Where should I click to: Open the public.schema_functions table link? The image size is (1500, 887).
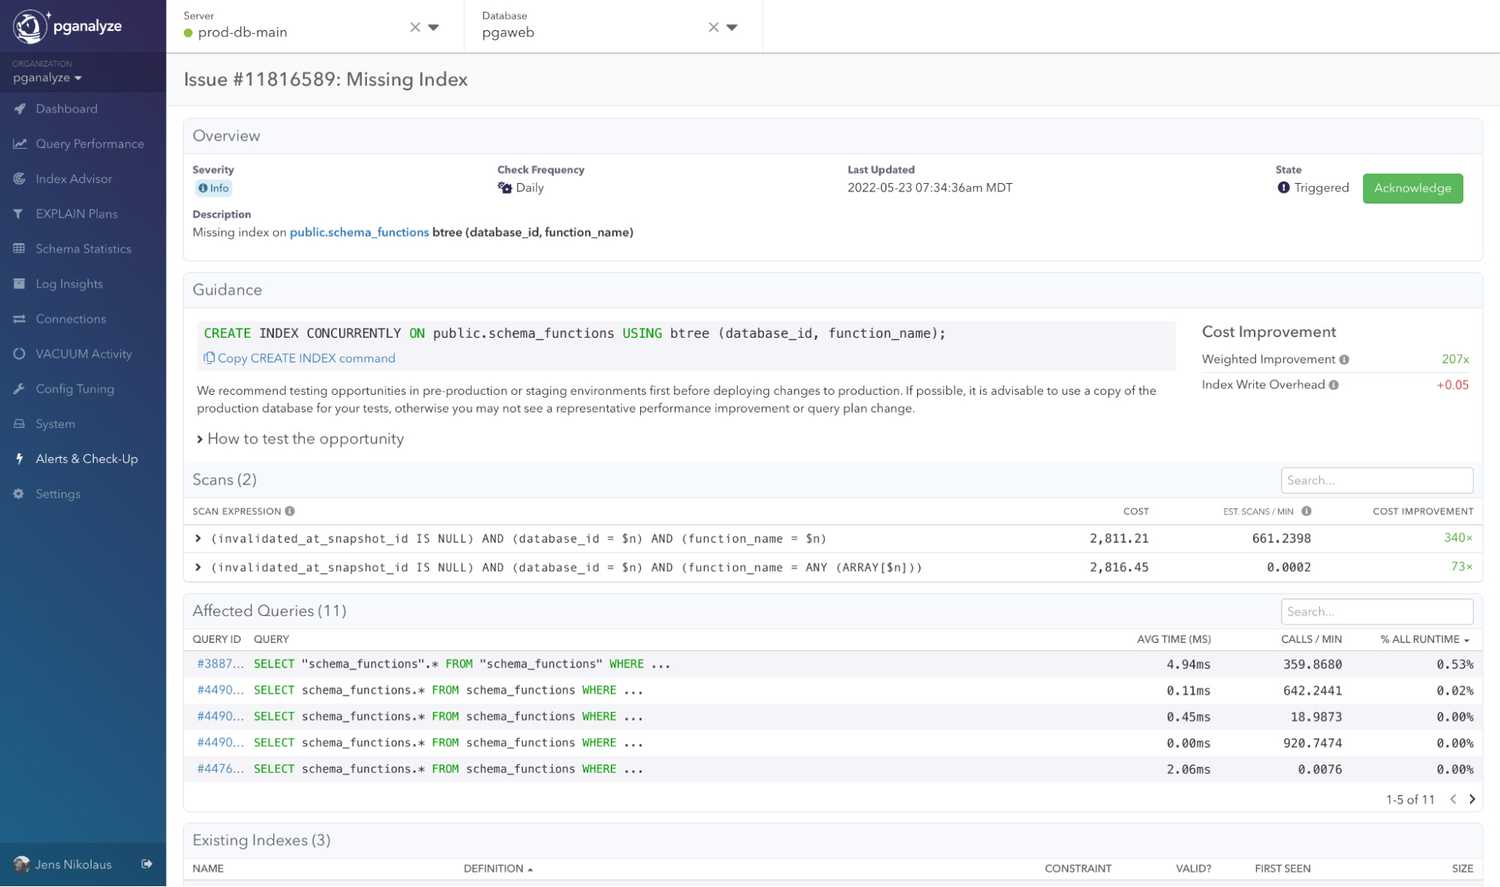click(x=358, y=231)
